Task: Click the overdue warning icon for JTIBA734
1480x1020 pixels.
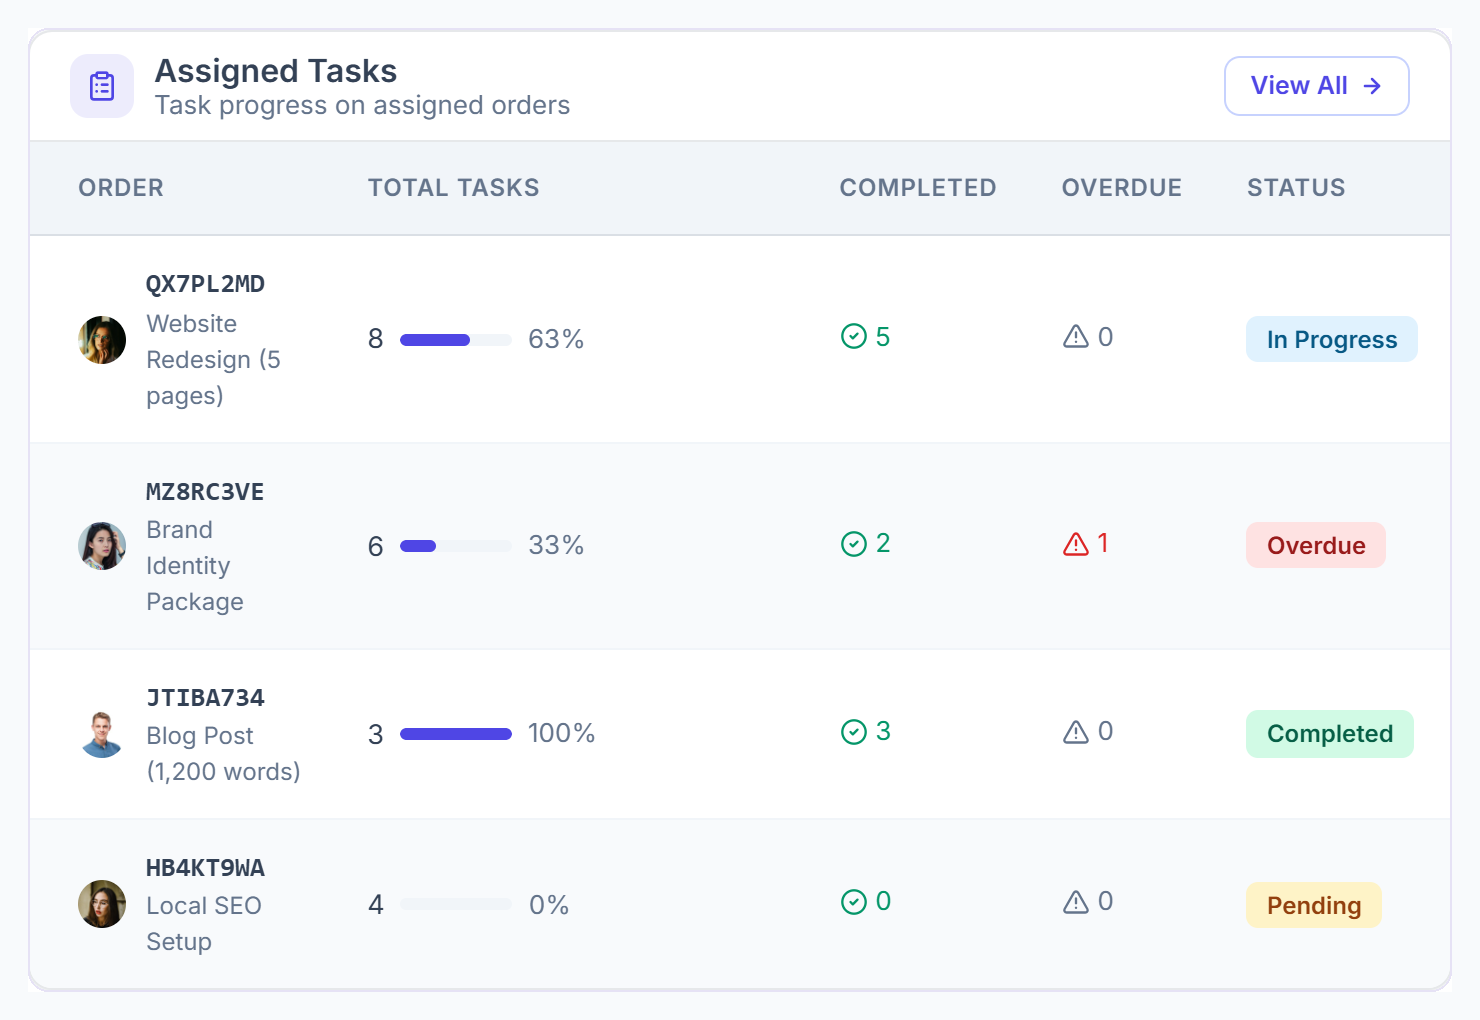Action: (1076, 732)
